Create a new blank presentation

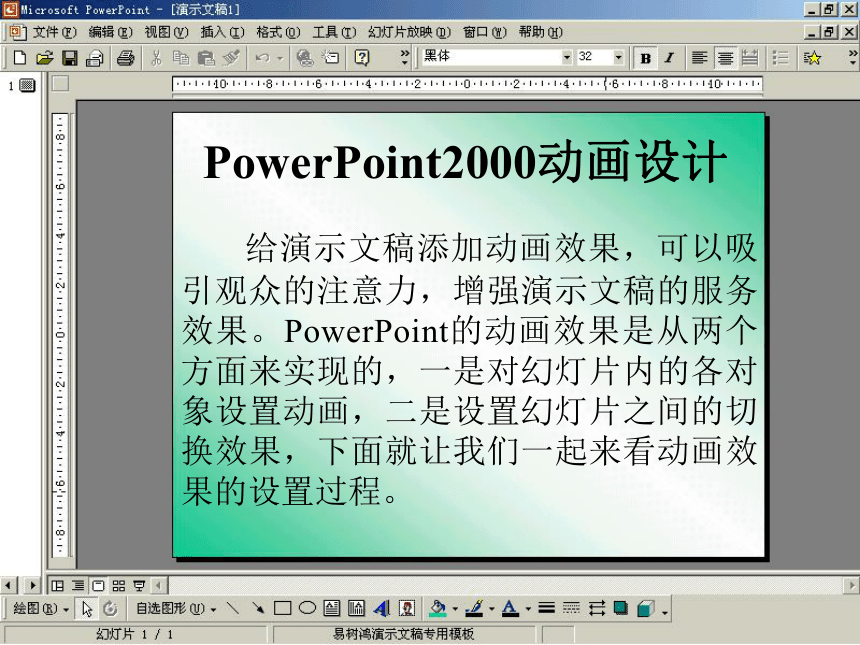(x=19, y=58)
